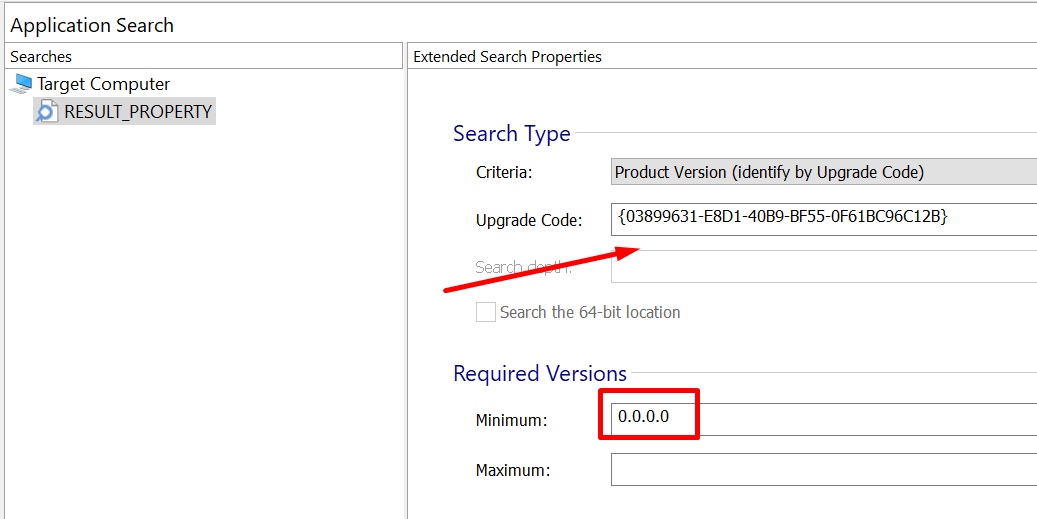
Task: Click the 'Minimum:' label
Action: 511,421
